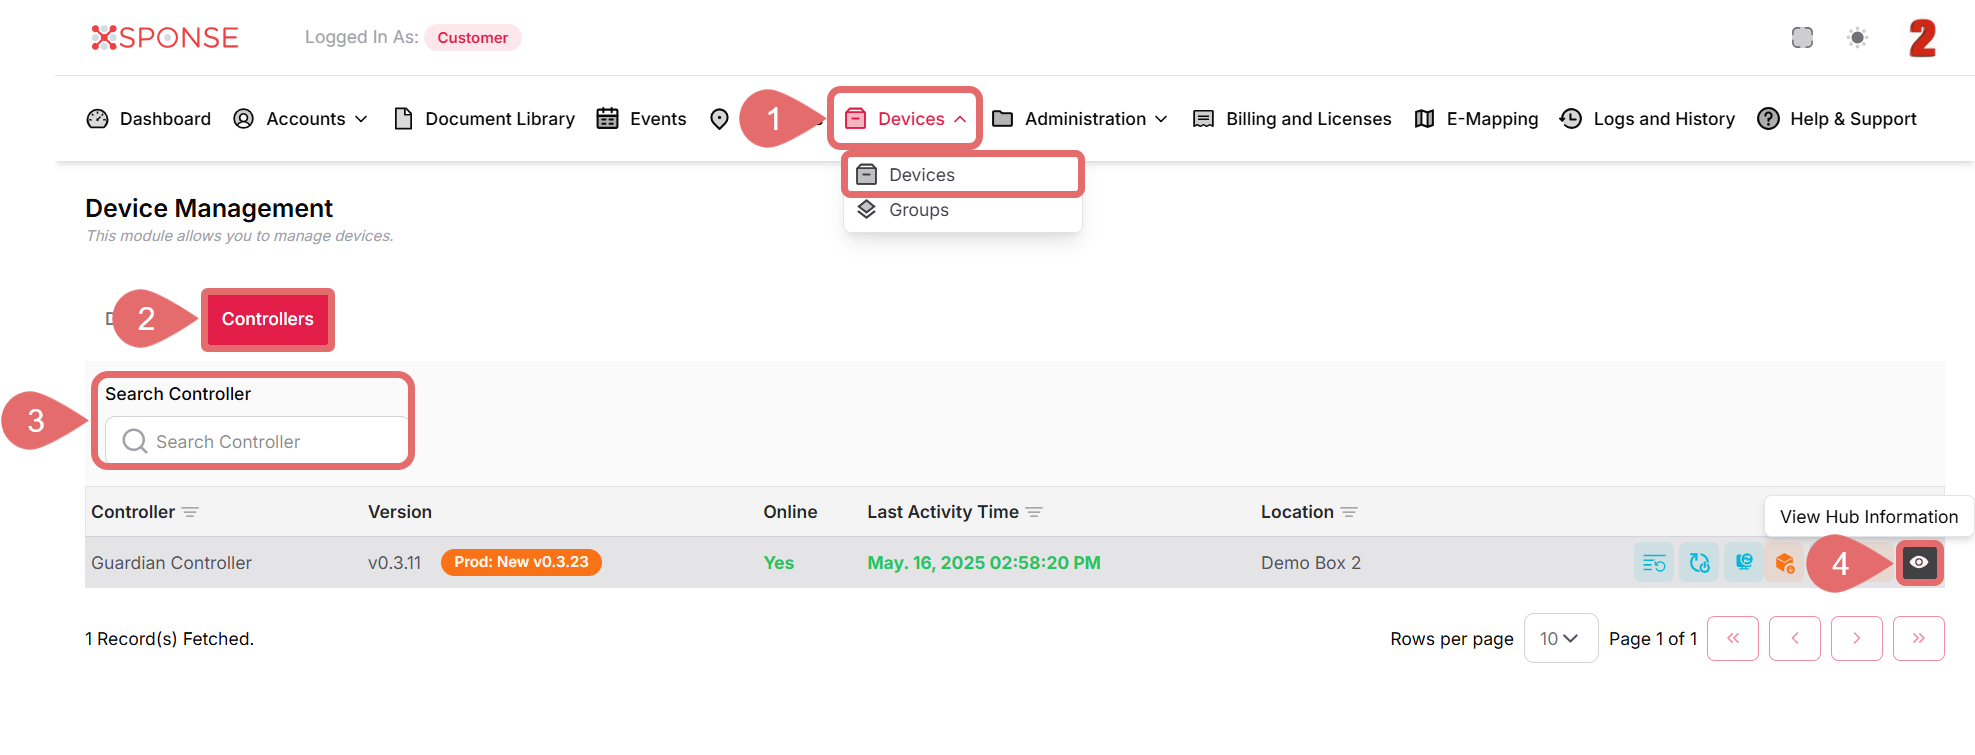The image size is (1975, 755).
Task: Click the Prod: New v0.3.23 update badge
Action: (x=521, y=562)
